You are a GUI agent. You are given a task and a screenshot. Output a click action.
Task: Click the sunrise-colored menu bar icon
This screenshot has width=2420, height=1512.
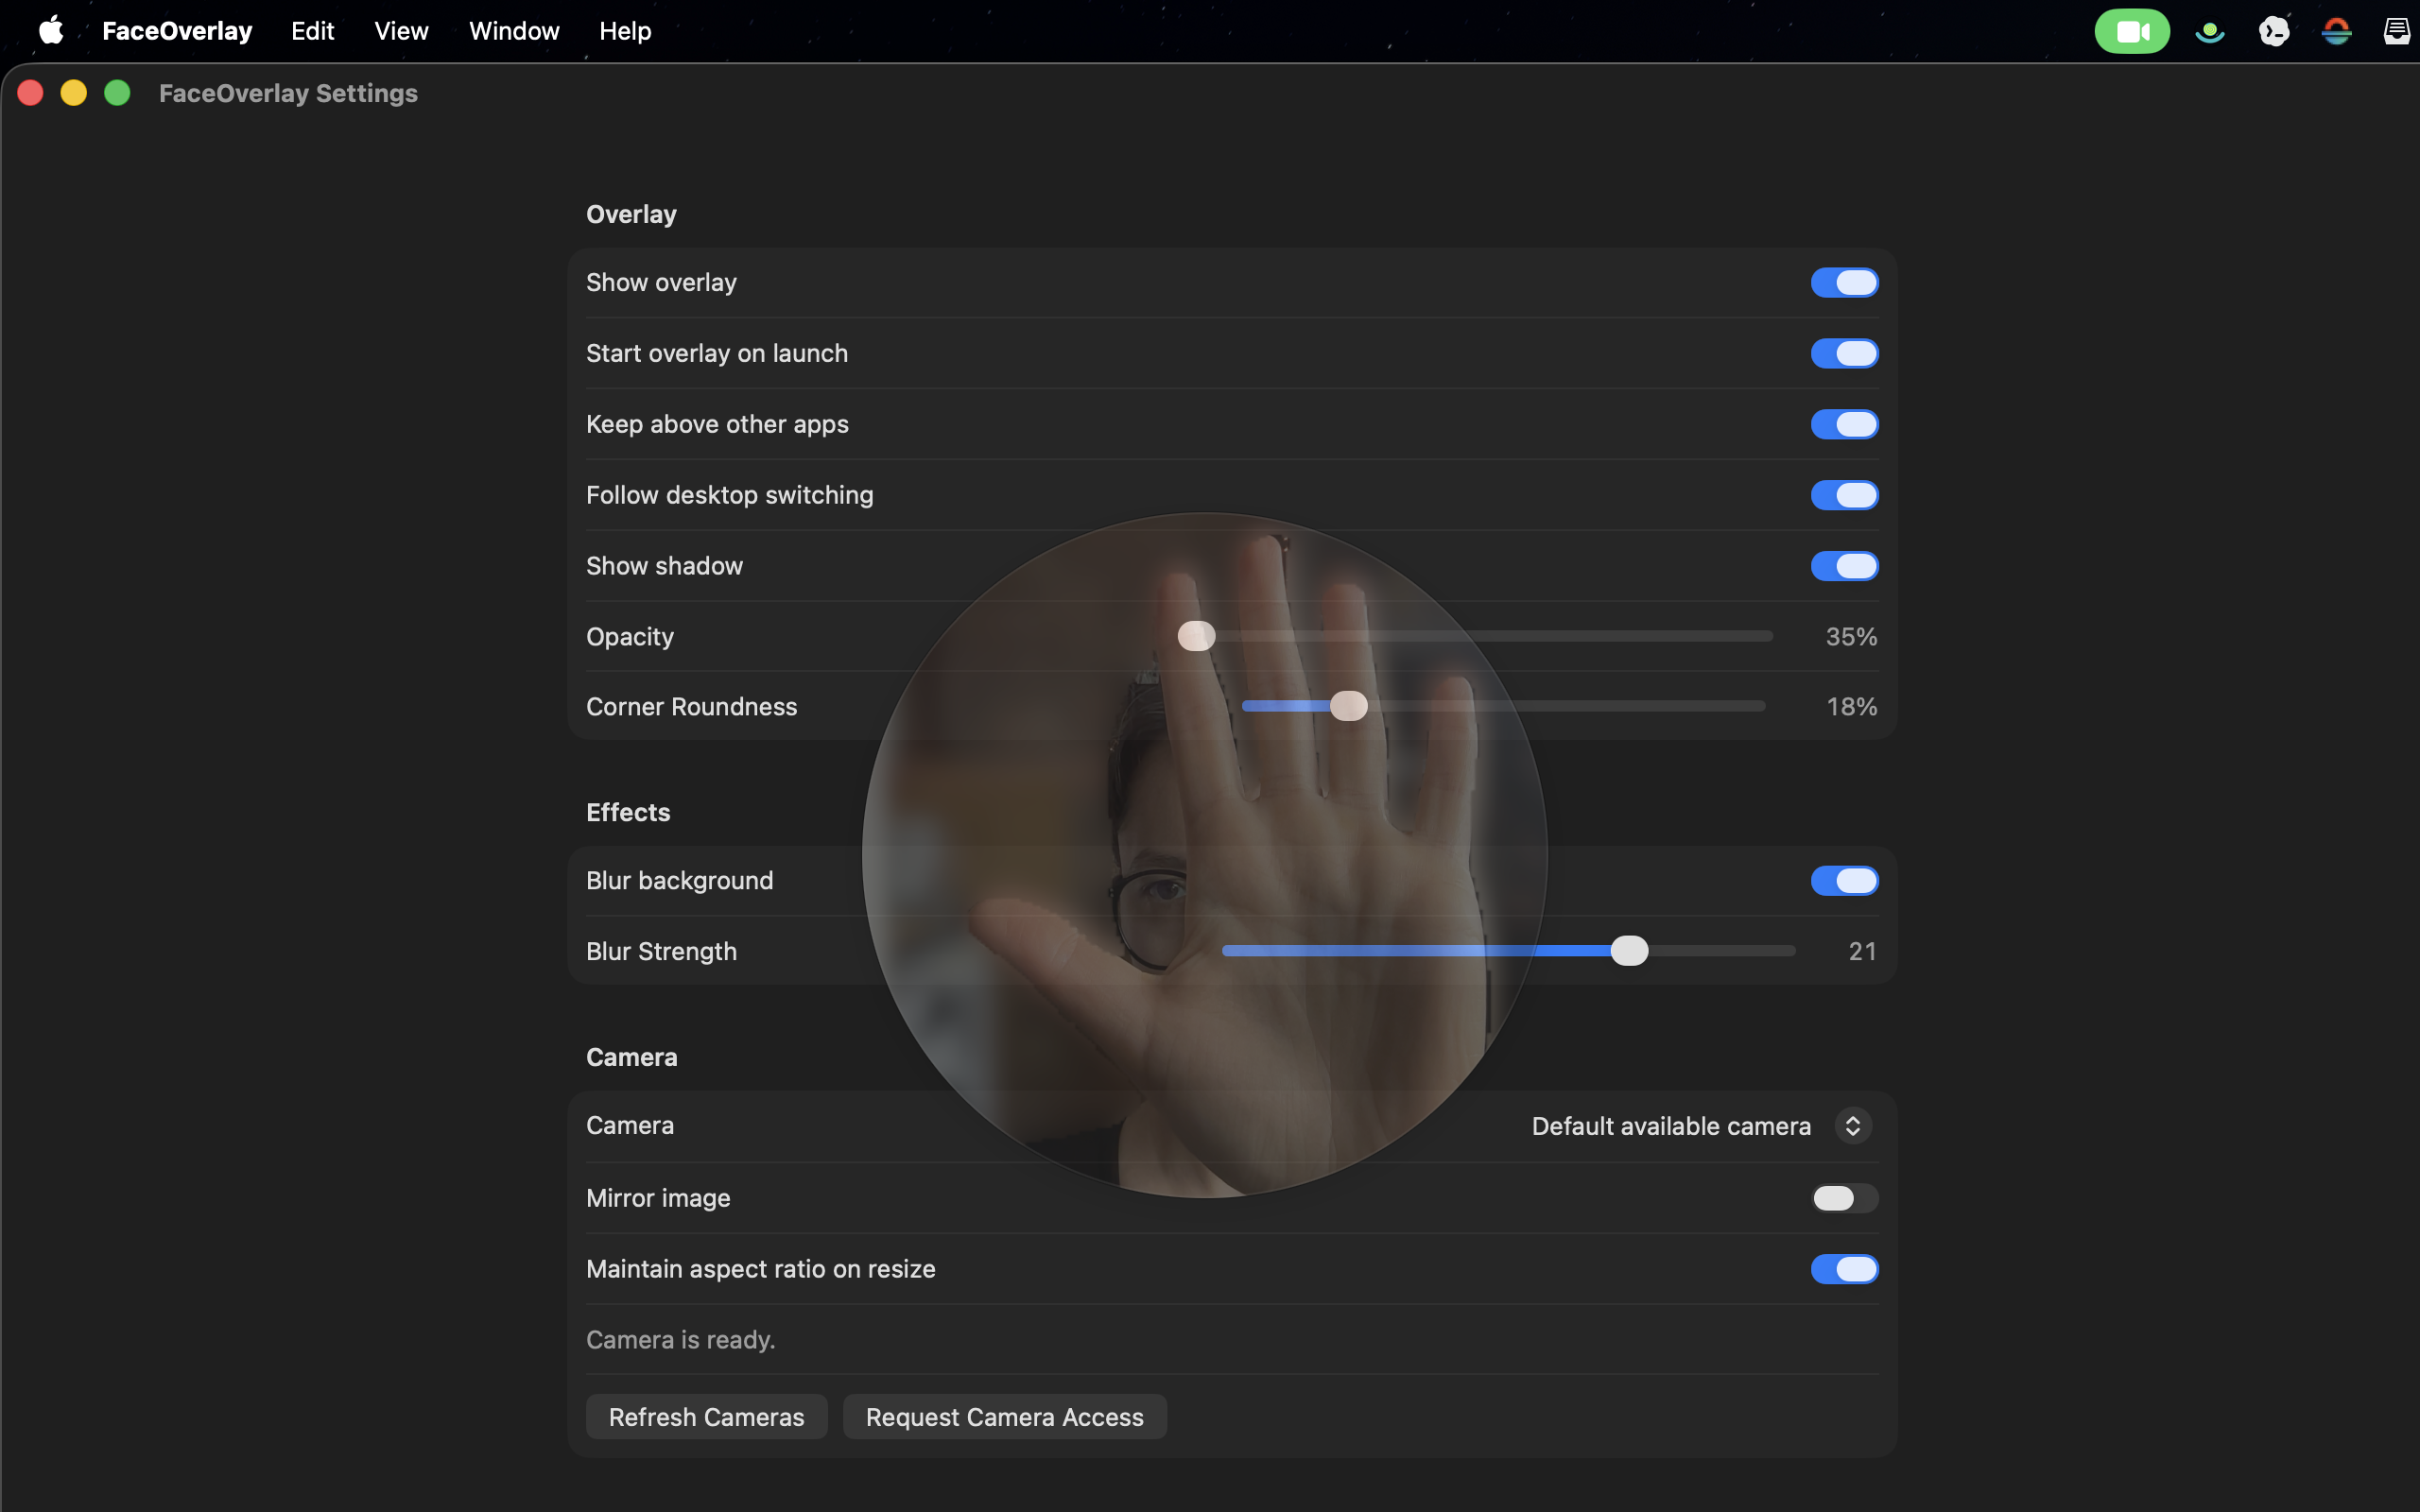2336,30
